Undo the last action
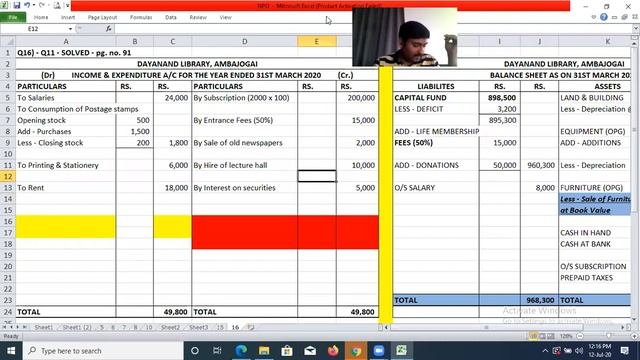 pyautogui.click(x=27, y=5)
